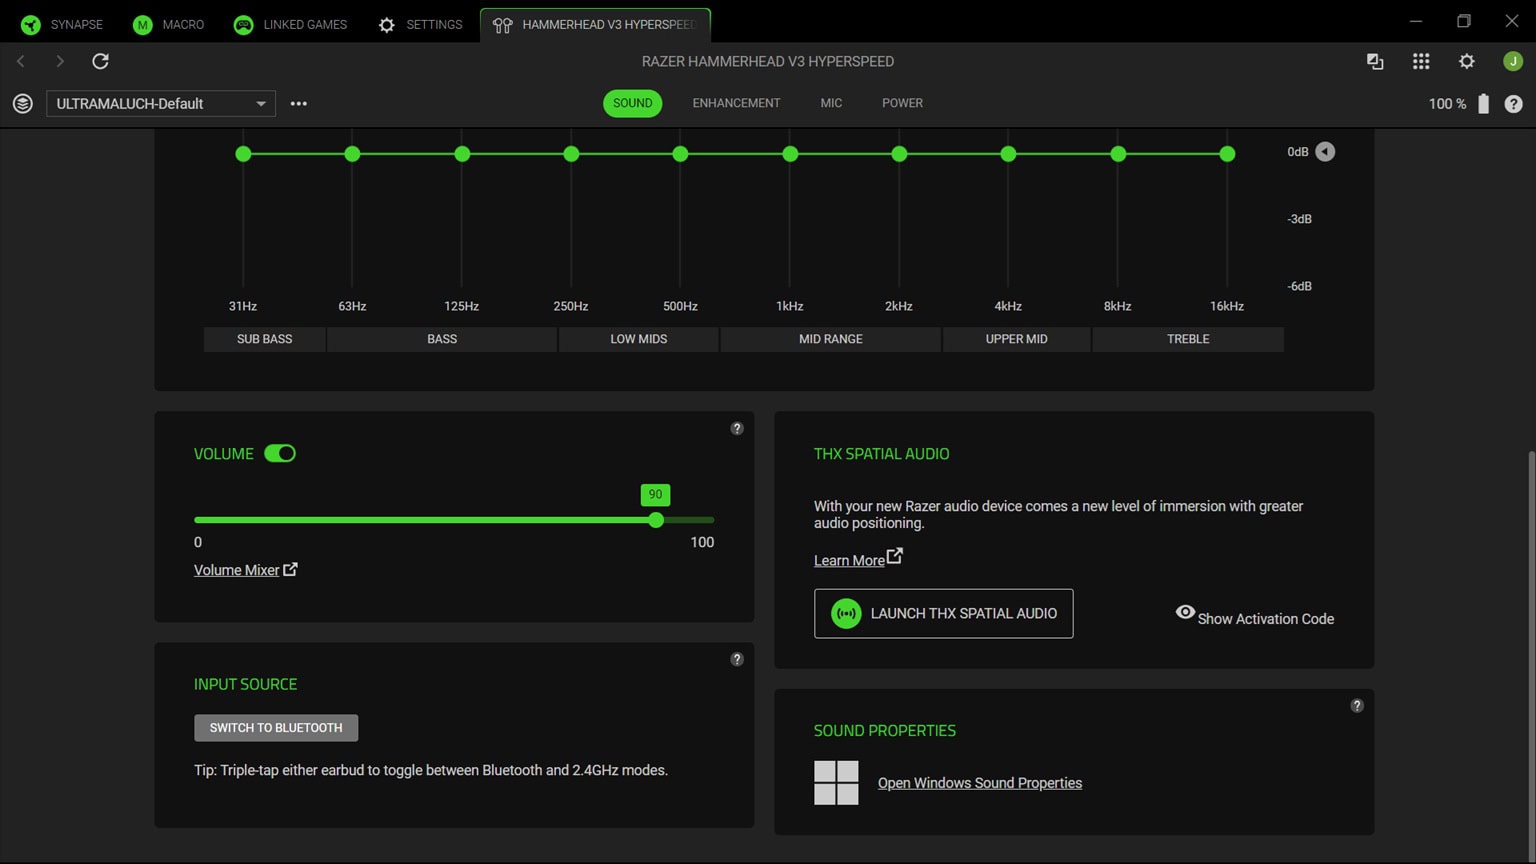Click the window switch icon top right

pyautogui.click(x=1375, y=61)
